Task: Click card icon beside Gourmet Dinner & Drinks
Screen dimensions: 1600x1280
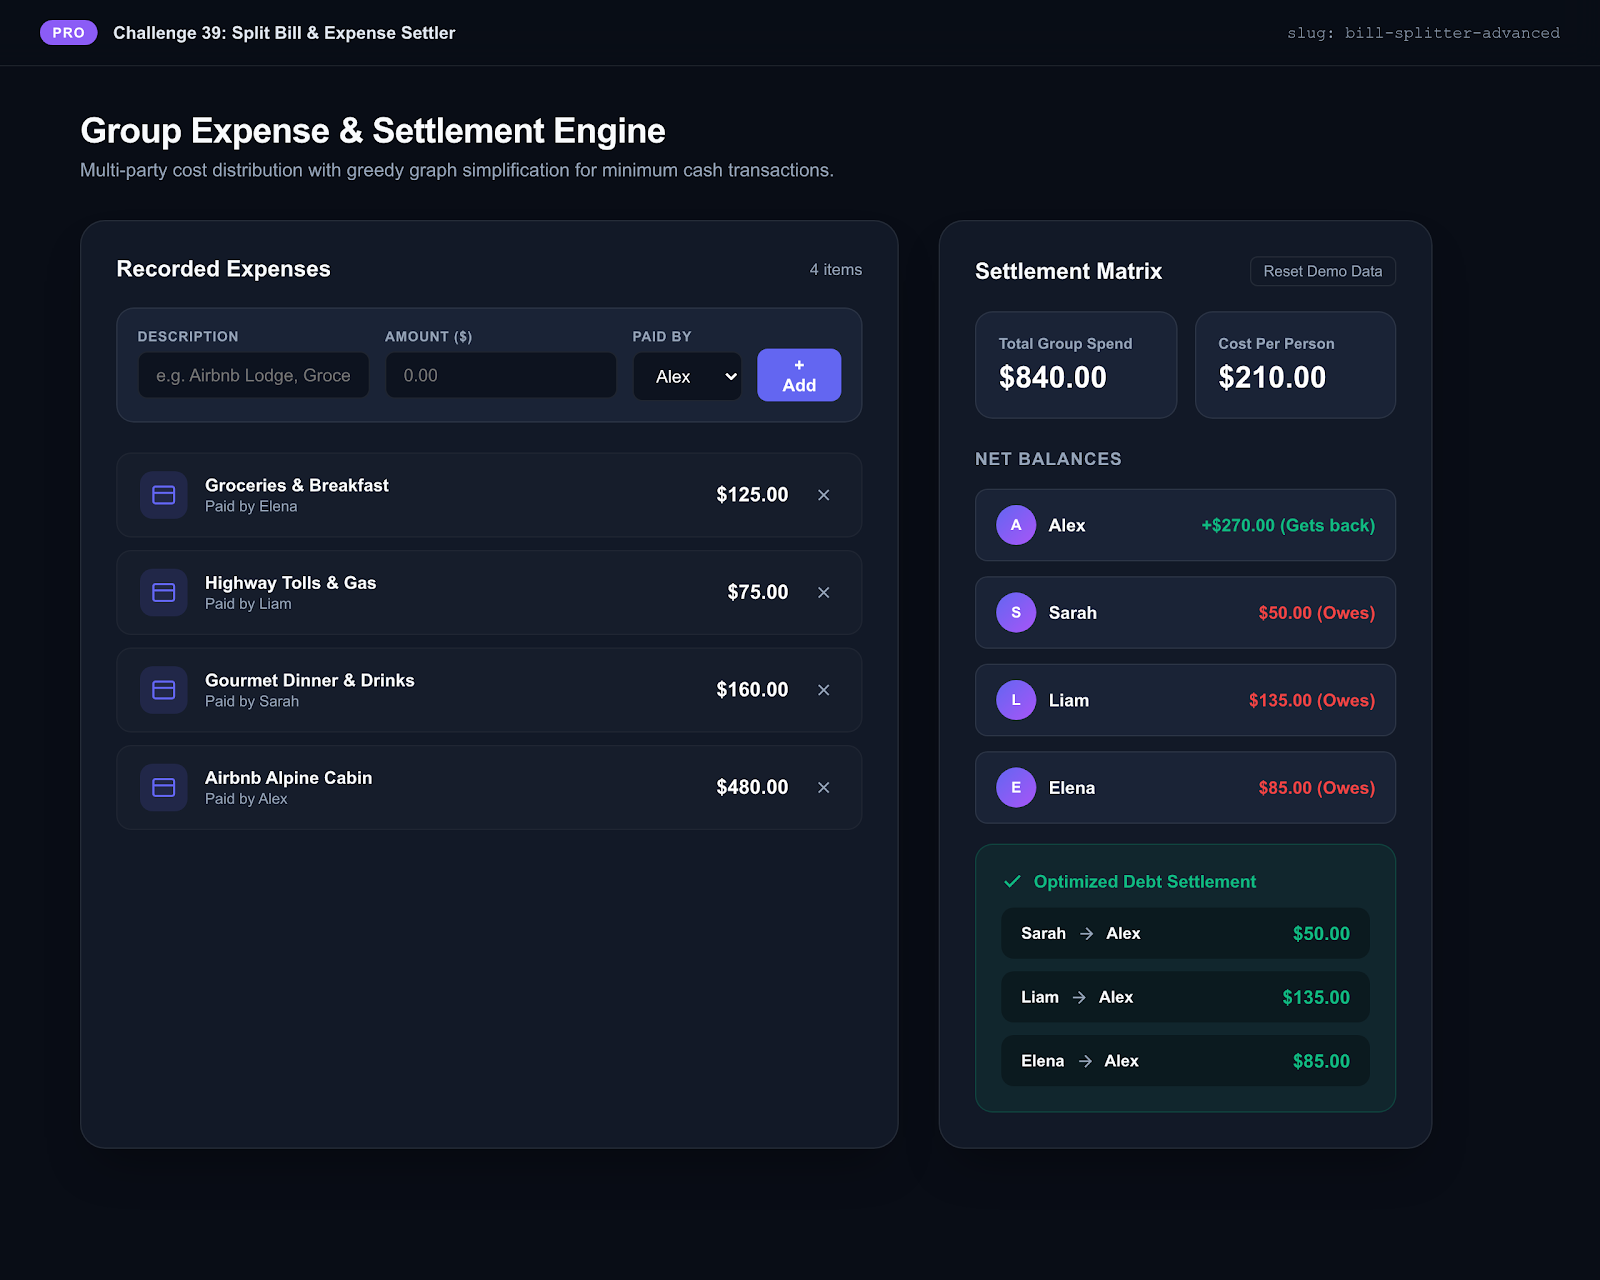Action: tap(164, 690)
